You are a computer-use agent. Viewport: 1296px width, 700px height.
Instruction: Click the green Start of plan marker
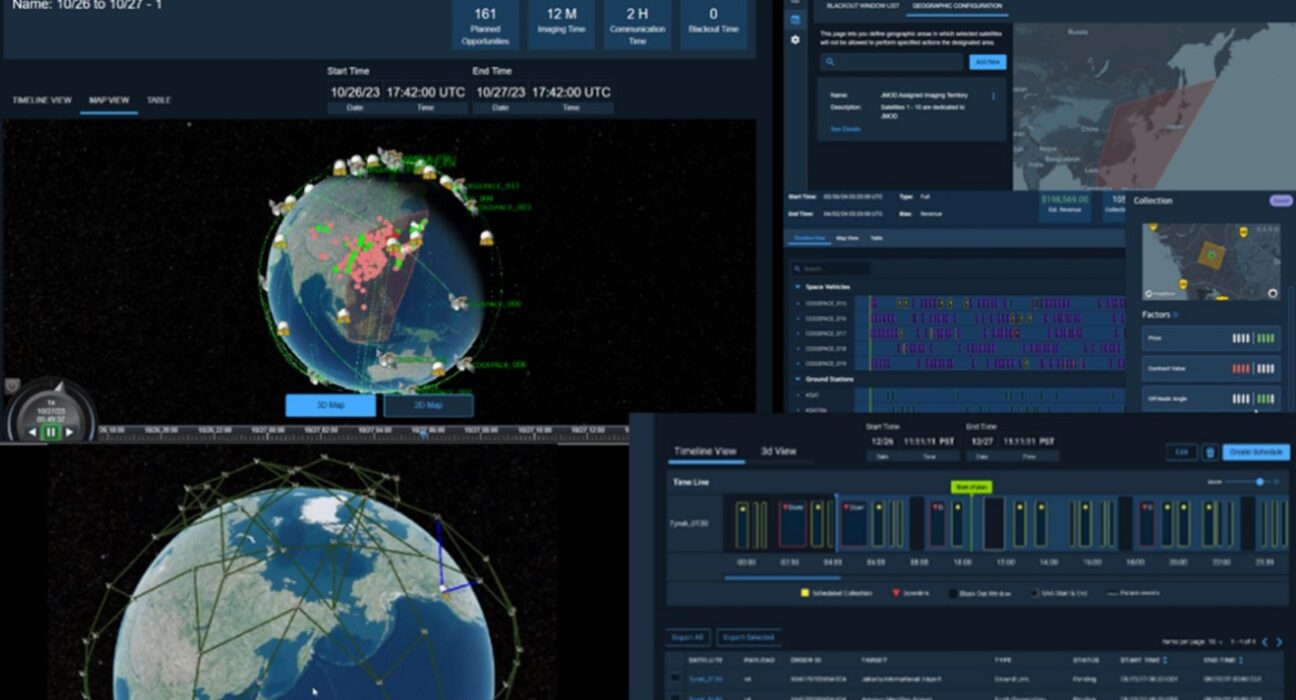tap(971, 487)
